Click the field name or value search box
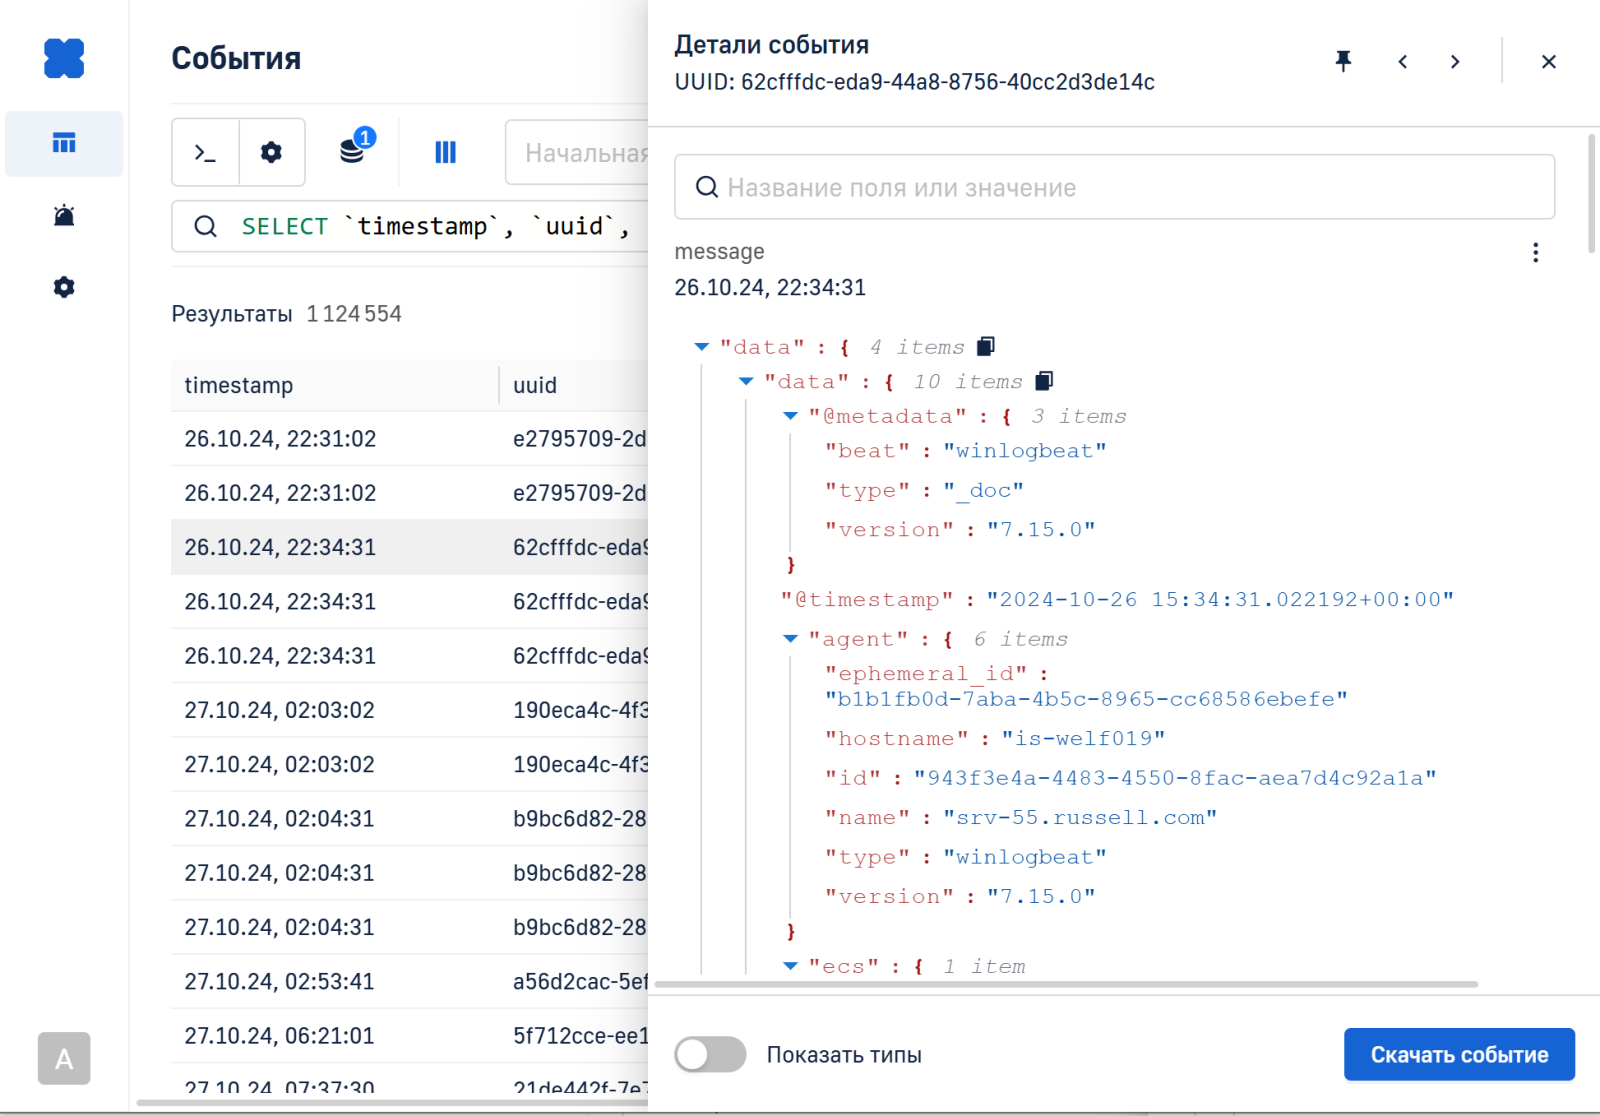The height and width of the screenshot is (1116, 1600). click(1114, 187)
